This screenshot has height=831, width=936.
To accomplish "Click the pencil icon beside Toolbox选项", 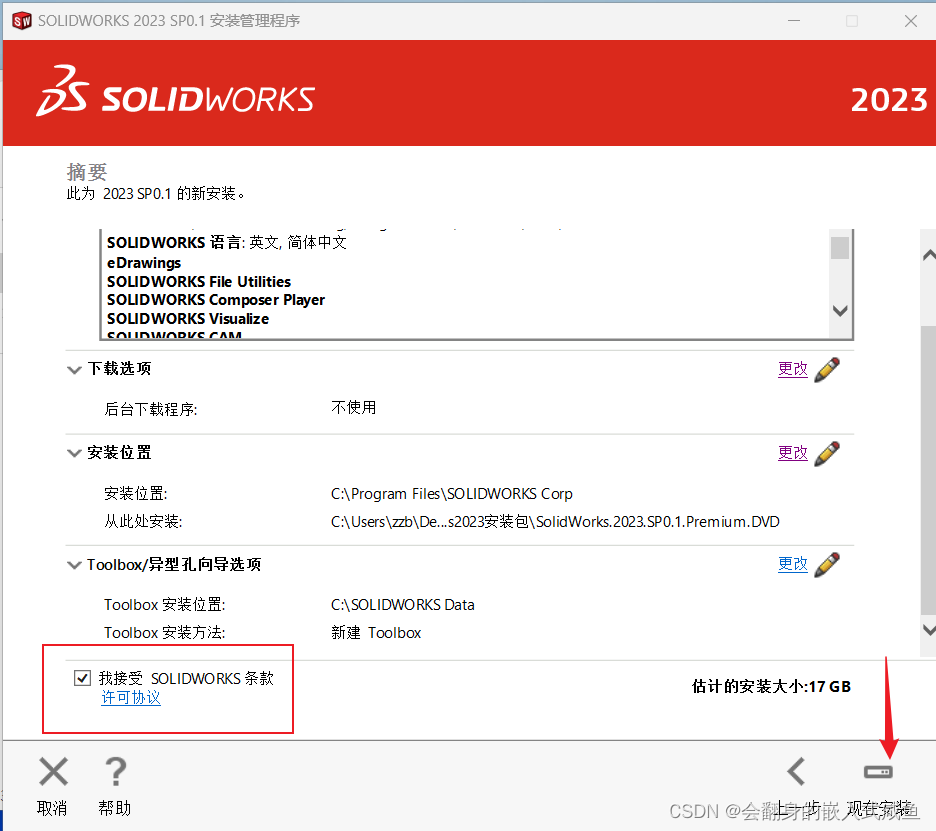I will pos(827,565).
